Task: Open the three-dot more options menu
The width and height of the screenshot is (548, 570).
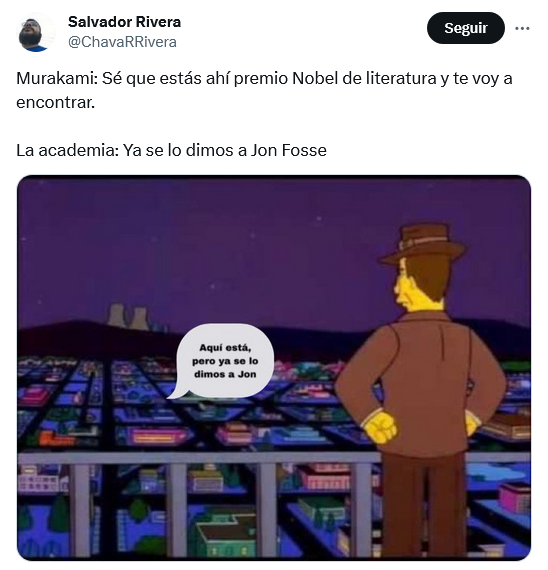Action: coord(522,28)
